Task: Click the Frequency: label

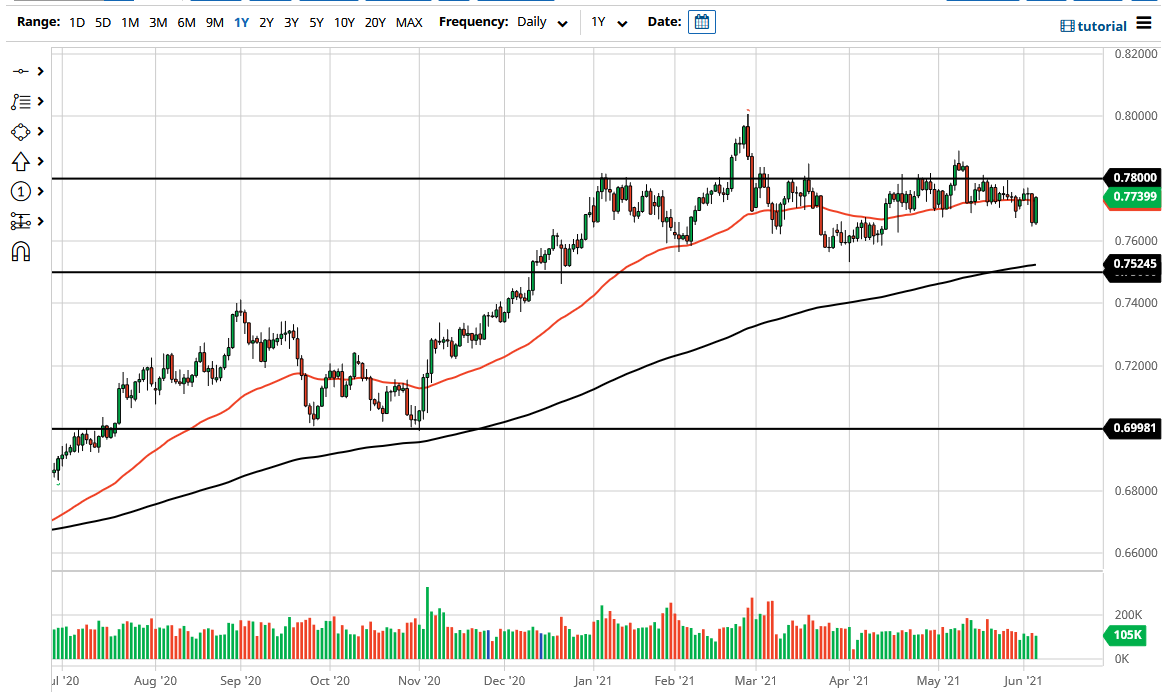Action: pos(474,22)
